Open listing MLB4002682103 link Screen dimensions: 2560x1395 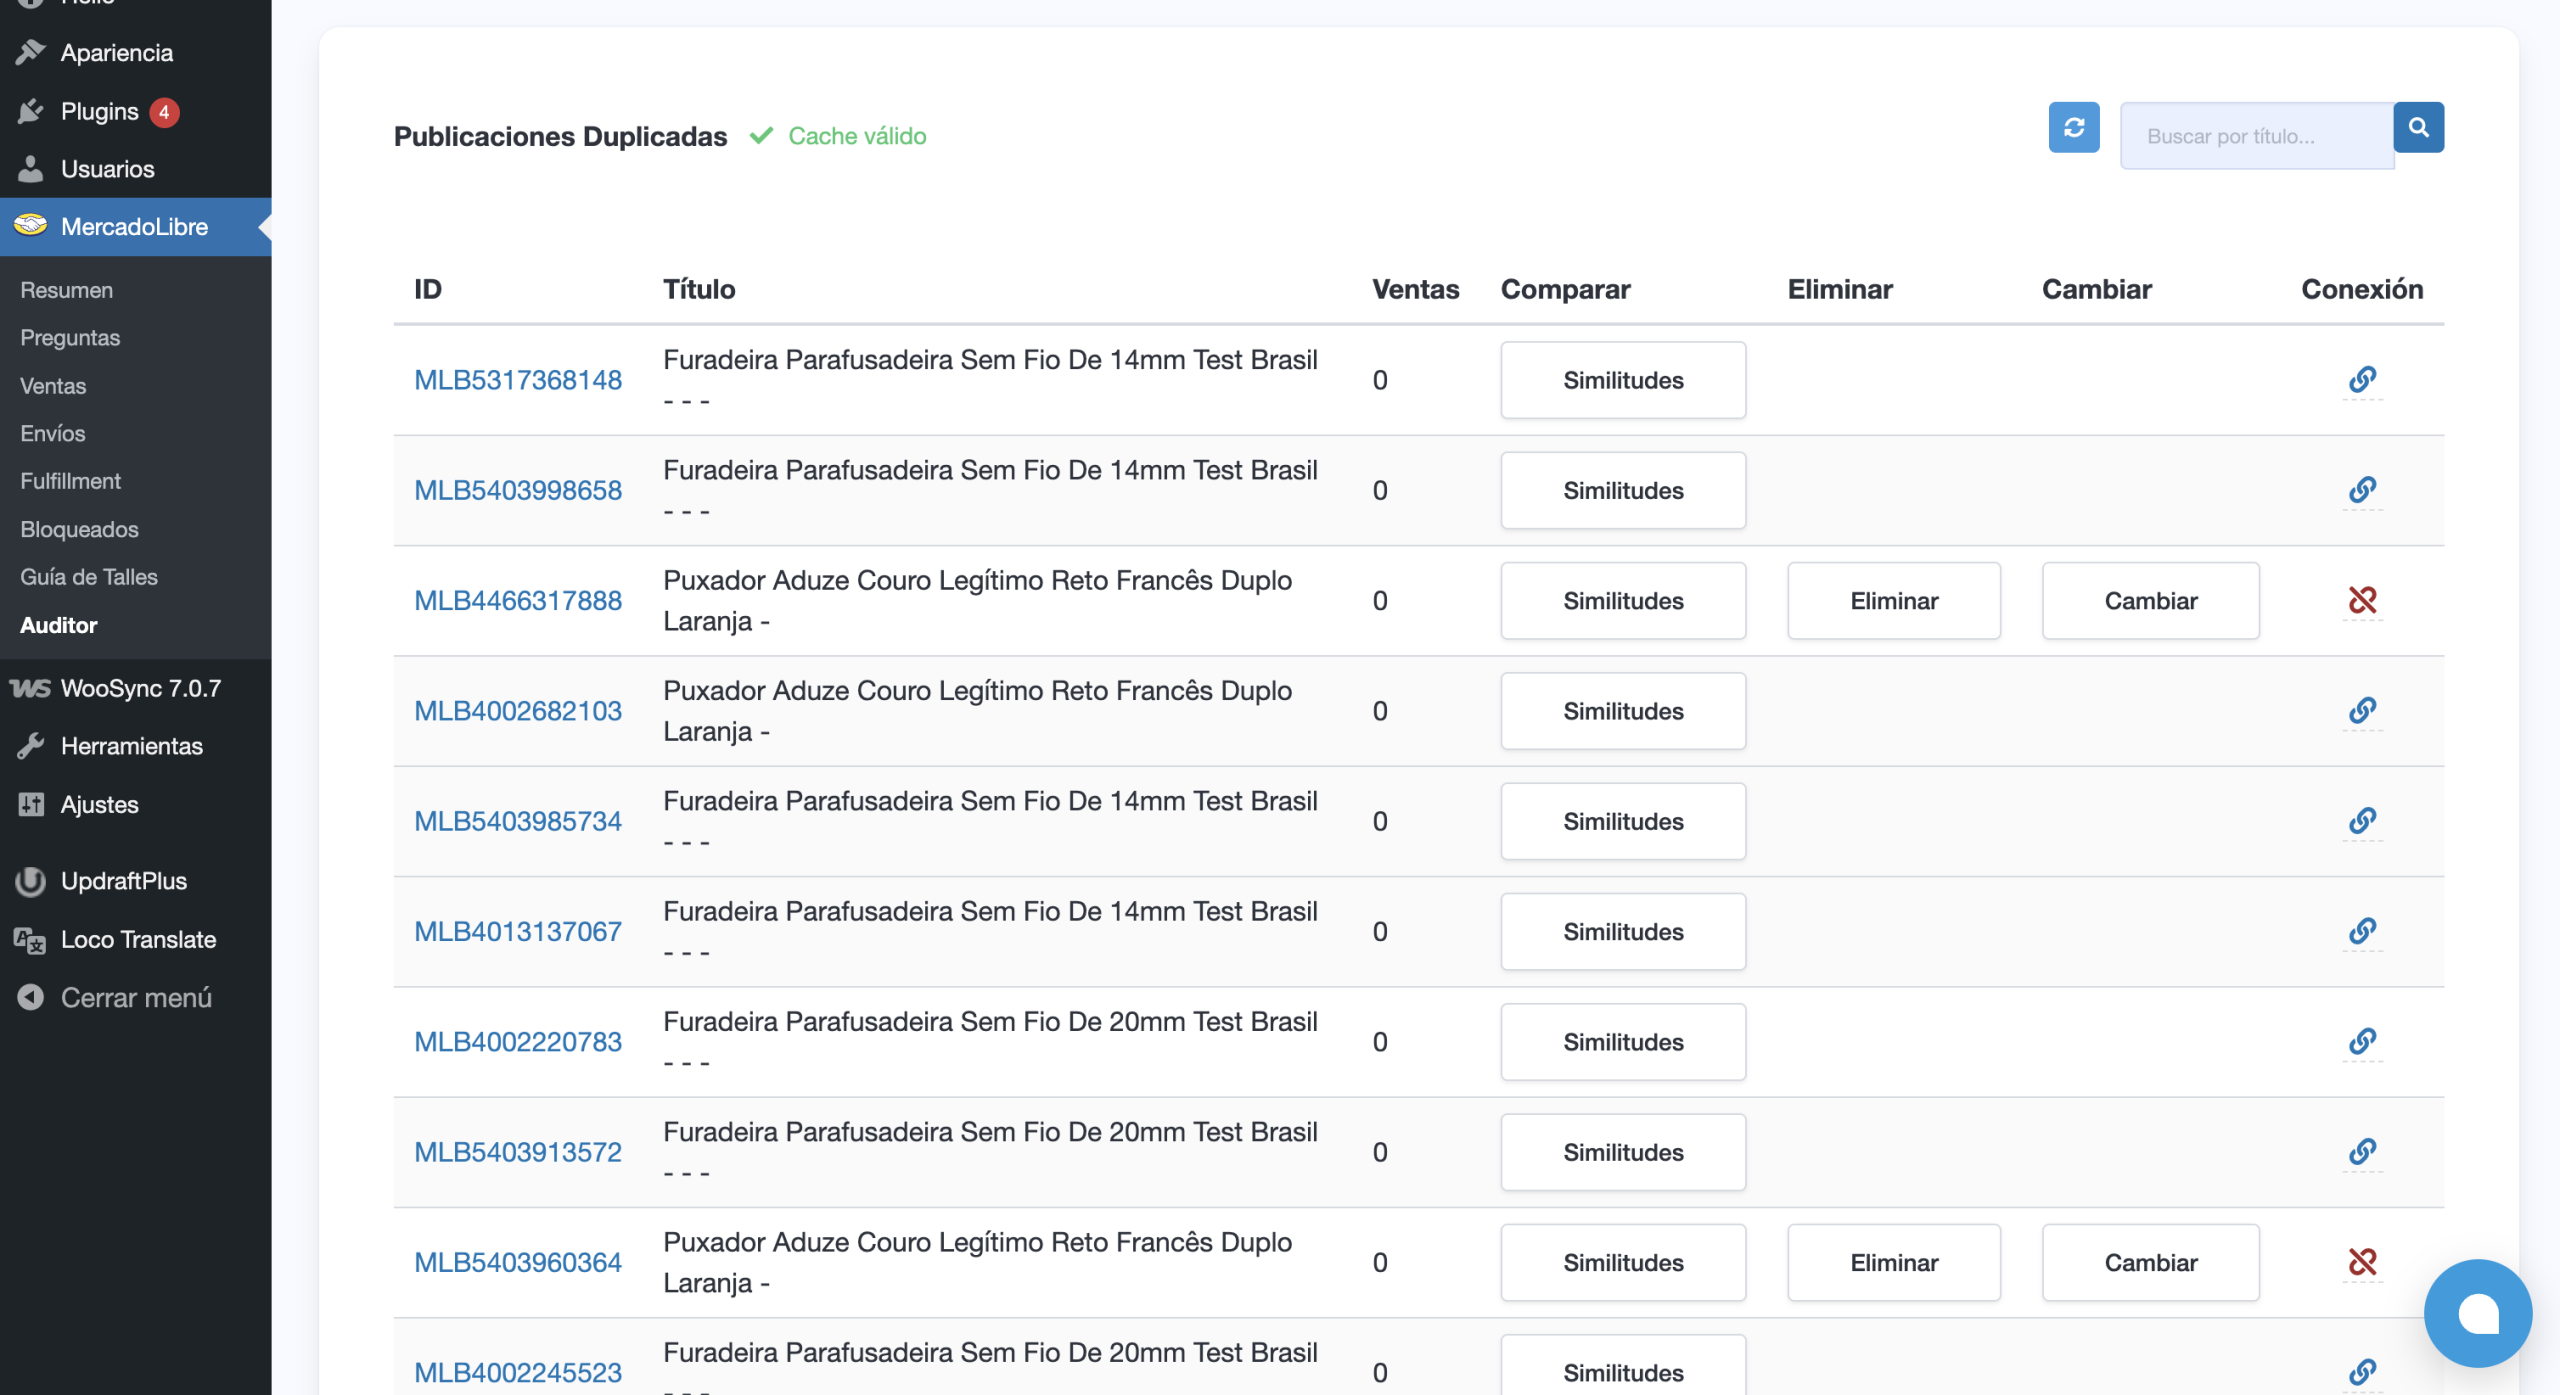coord(518,711)
